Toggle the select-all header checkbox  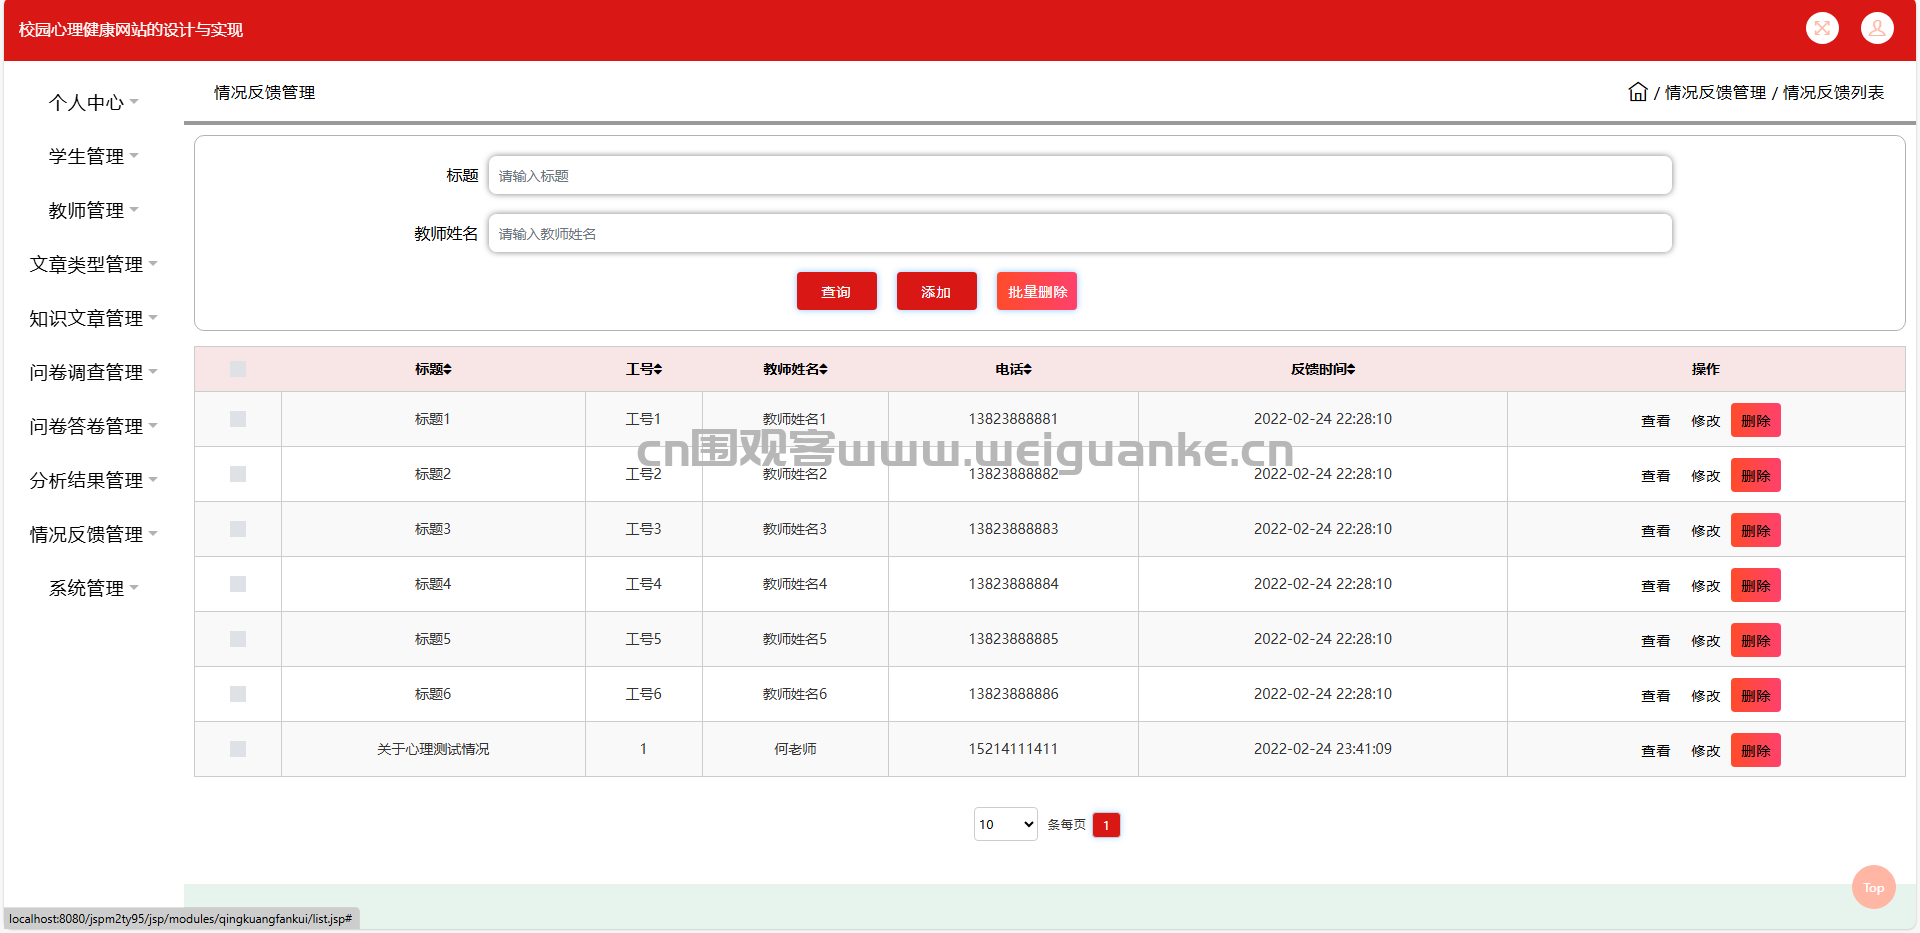[x=238, y=369]
